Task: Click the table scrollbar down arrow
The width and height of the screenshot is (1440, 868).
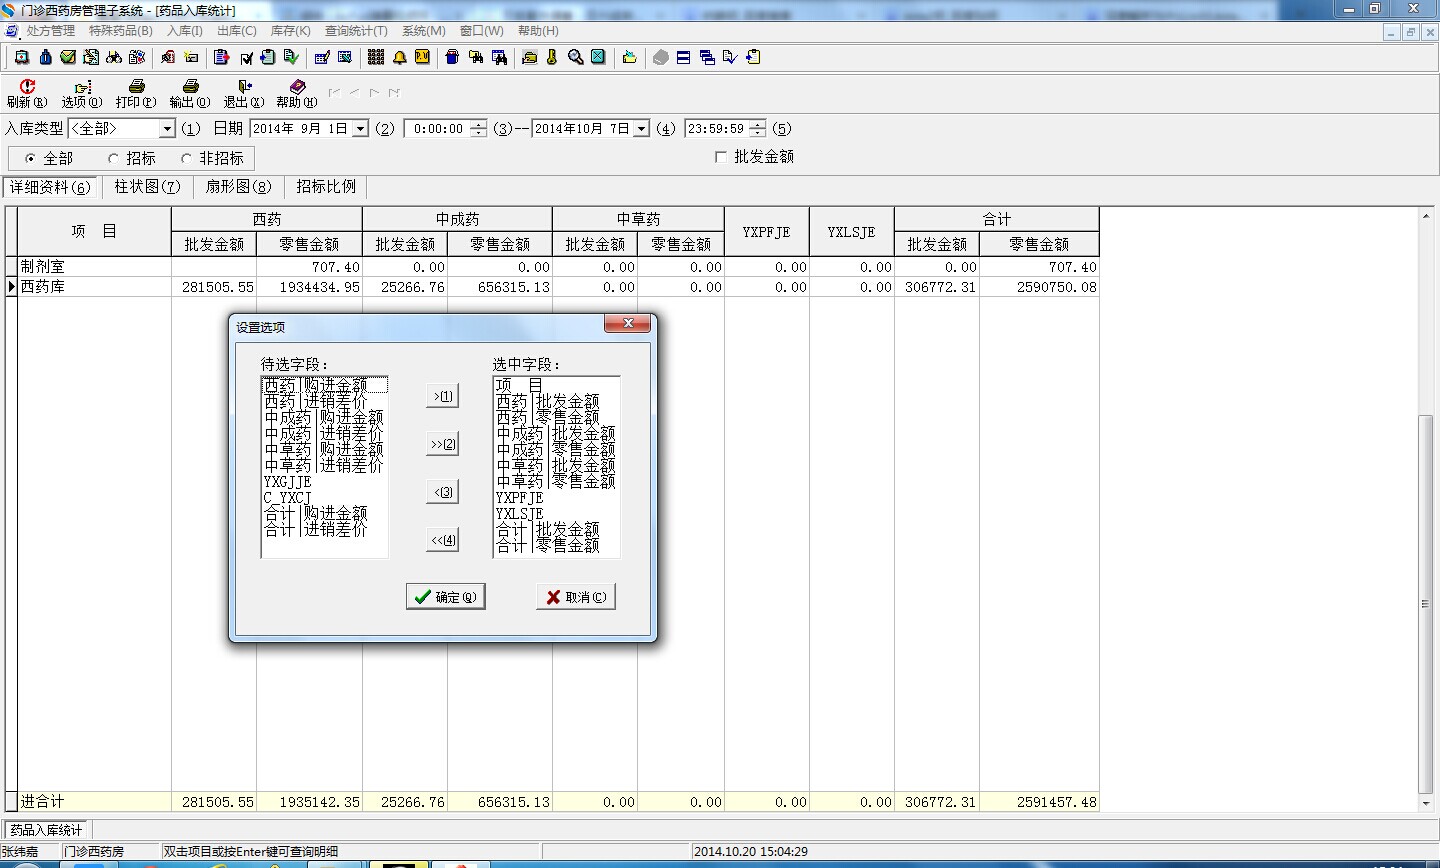Action: (1426, 803)
